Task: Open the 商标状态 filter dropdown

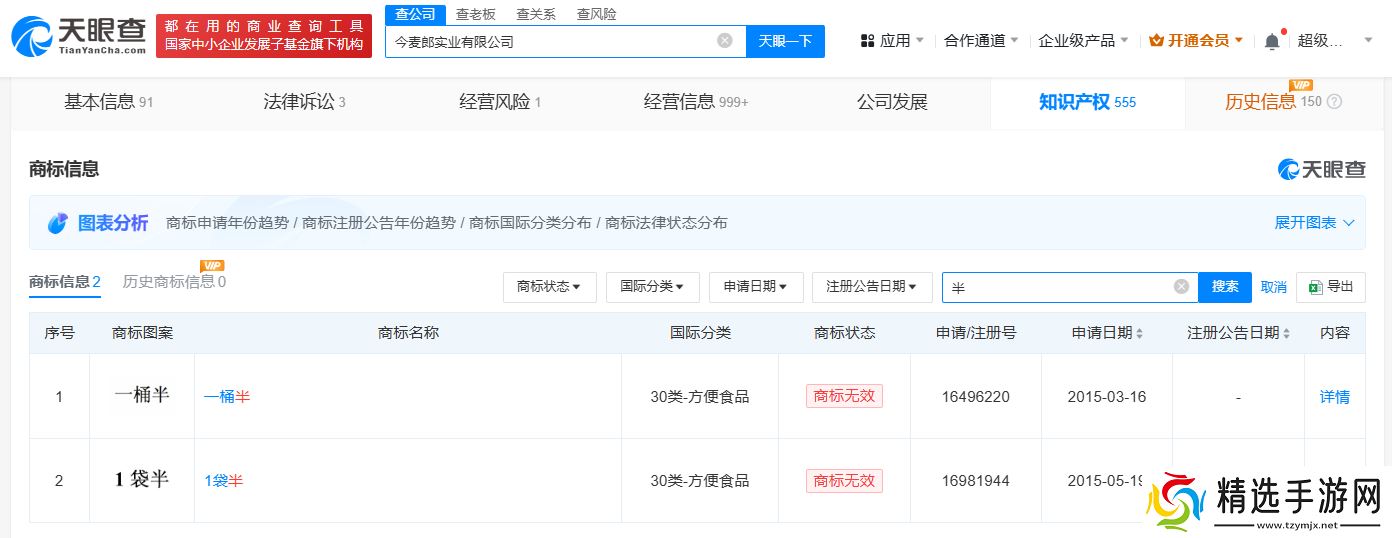Action: click(549, 287)
